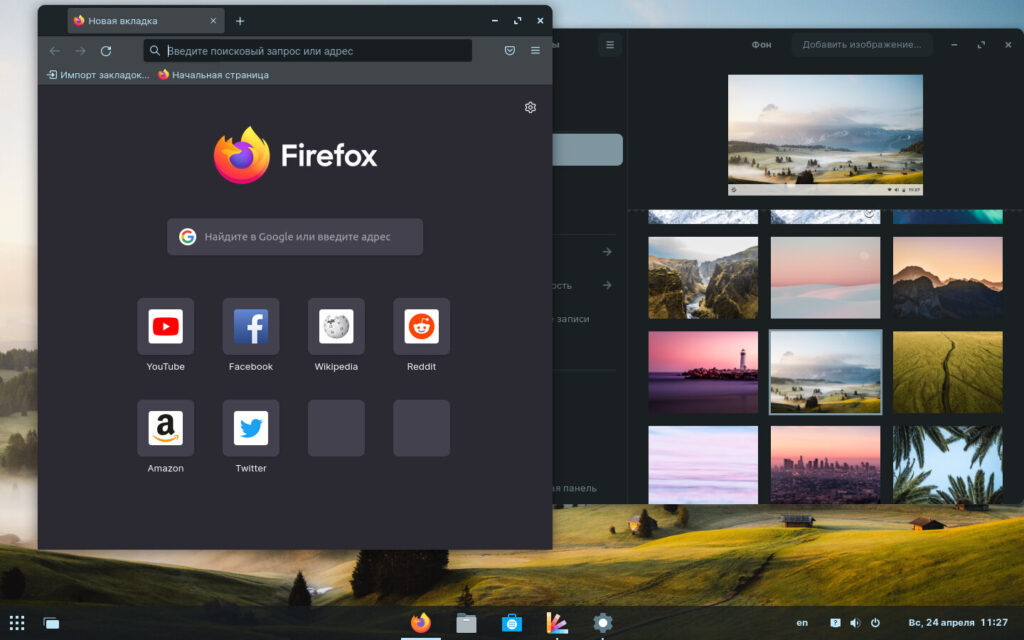Open the Reddit shortcut tile
Viewport: 1024px width, 640px height.
(421, 327)
